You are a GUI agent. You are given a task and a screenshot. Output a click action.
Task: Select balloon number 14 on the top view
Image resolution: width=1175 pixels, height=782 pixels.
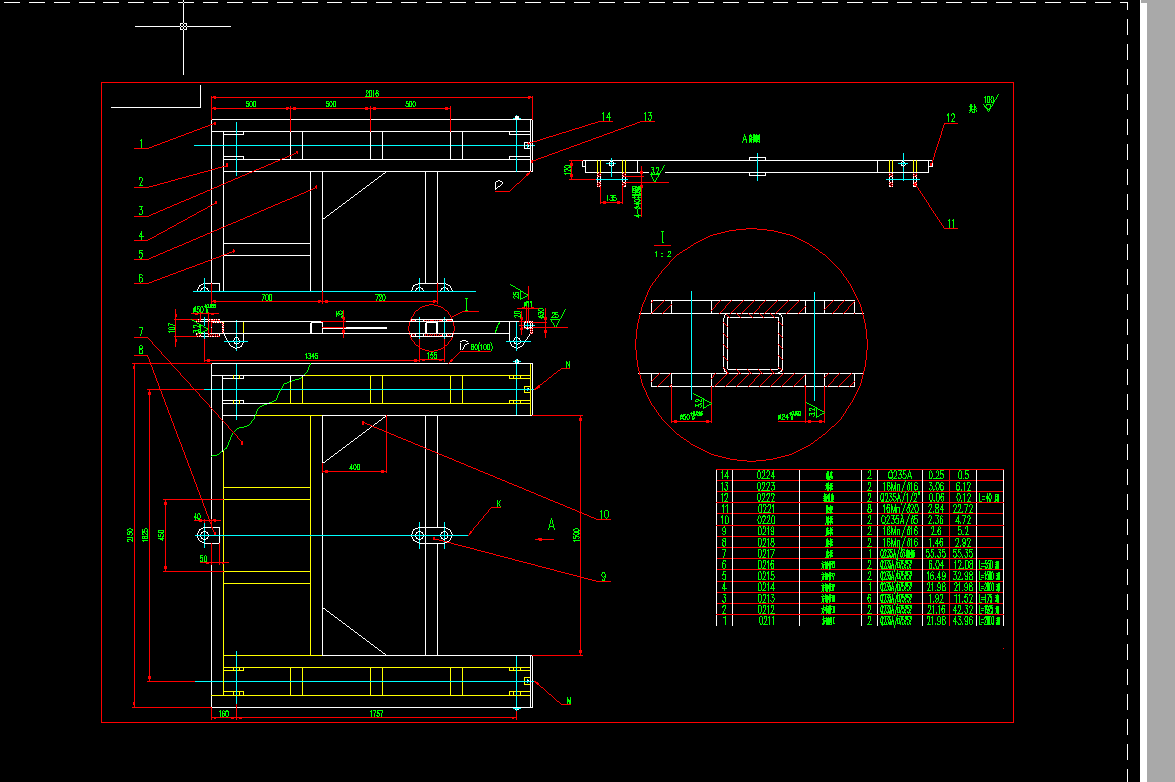click(606, 115)
